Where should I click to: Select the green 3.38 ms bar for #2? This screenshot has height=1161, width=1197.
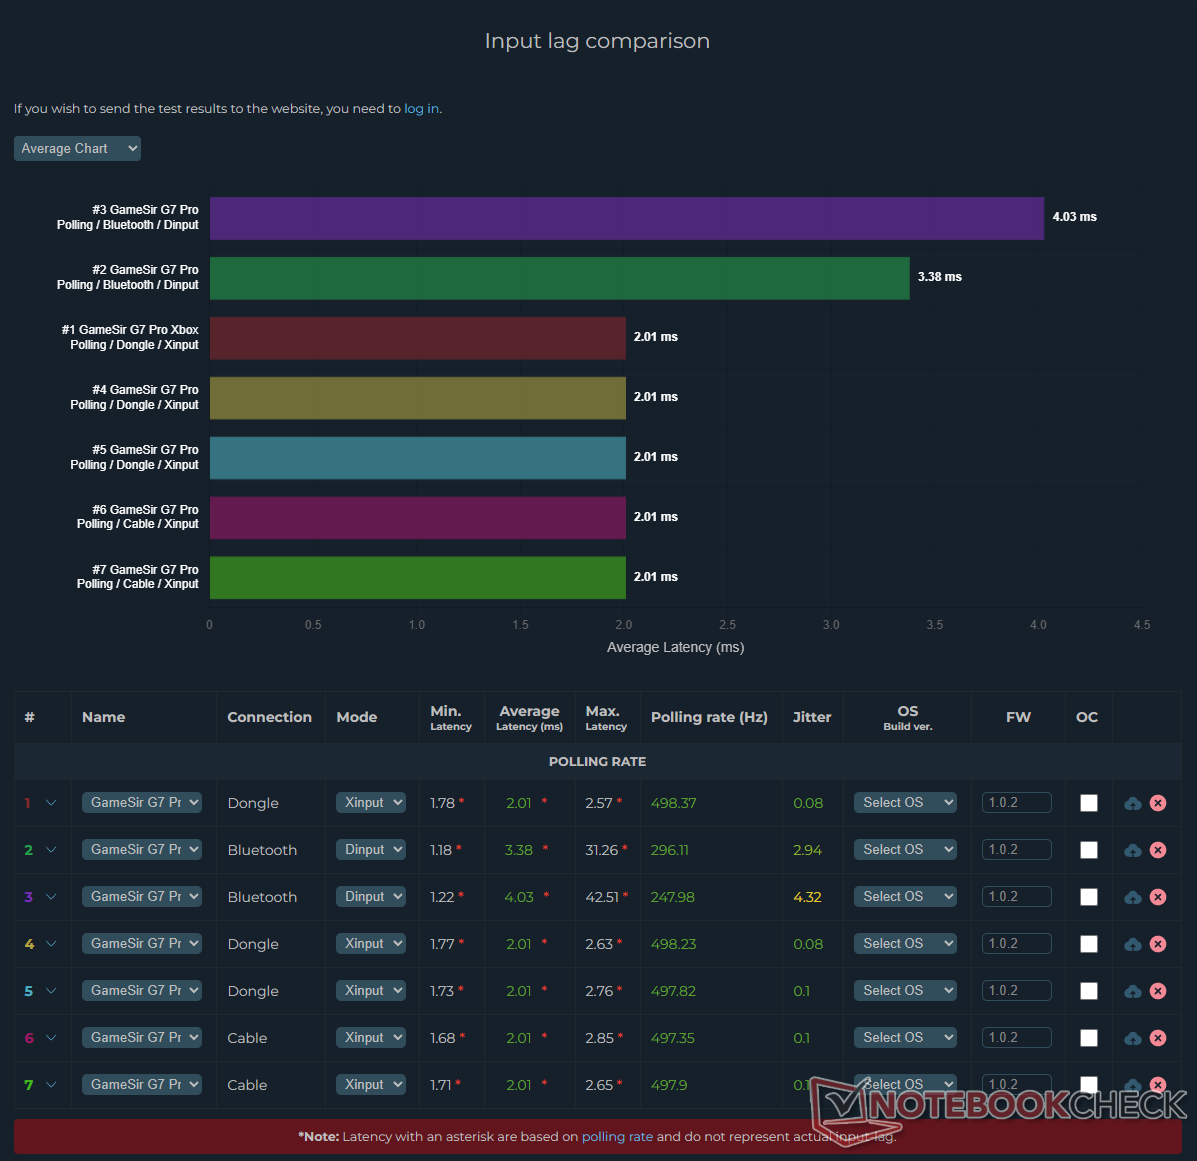click(560, 278)
